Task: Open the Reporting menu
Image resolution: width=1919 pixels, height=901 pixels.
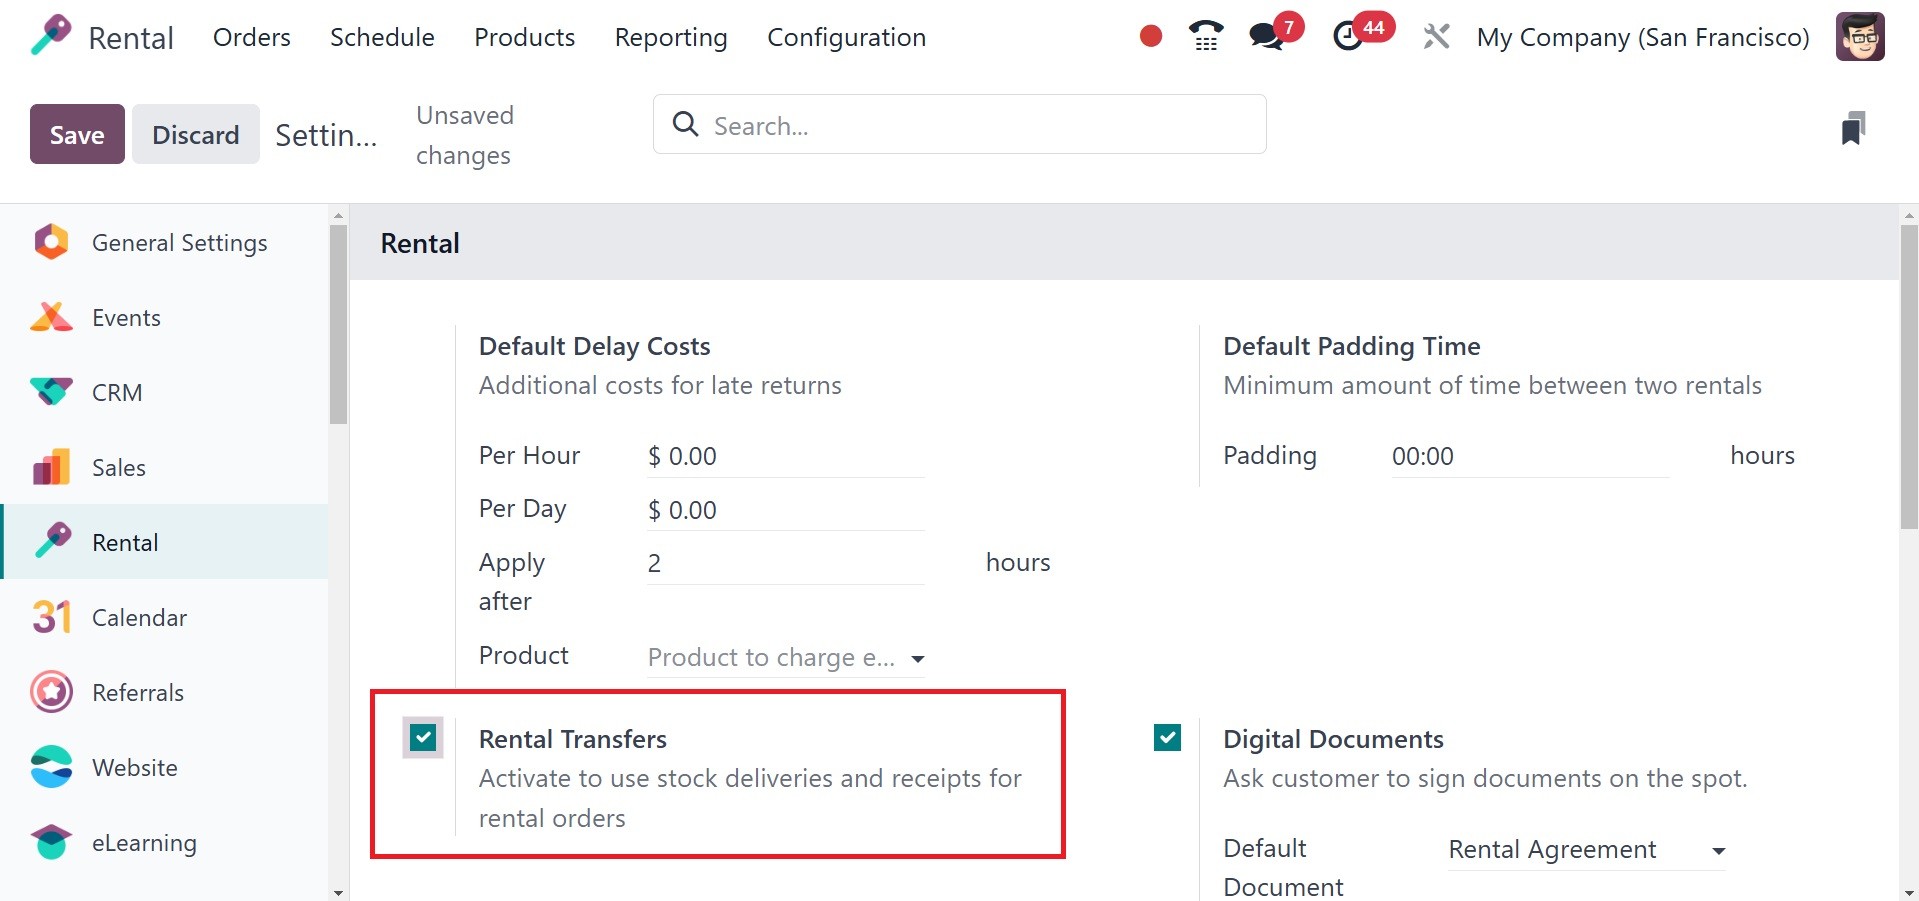Action: (670, 37)
